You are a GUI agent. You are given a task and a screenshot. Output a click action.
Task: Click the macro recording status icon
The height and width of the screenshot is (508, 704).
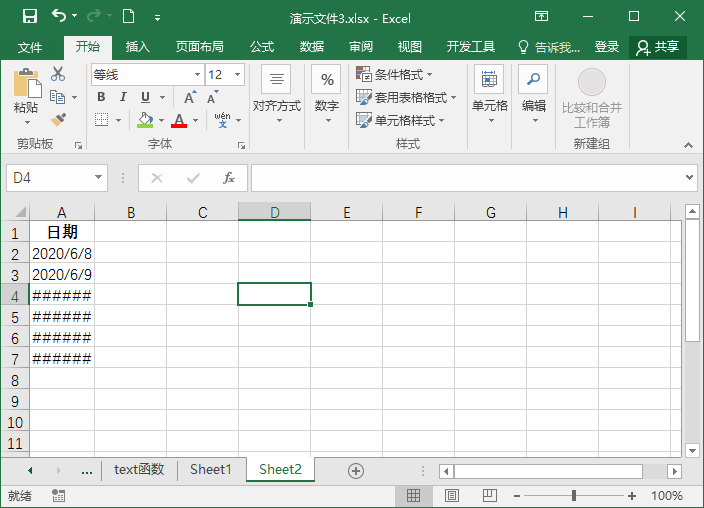click(58, 496)
